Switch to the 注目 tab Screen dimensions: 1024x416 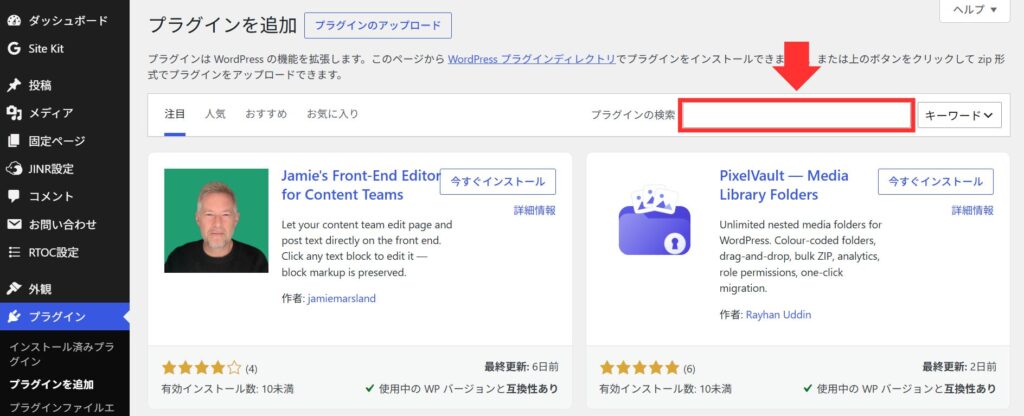coord(175,114)
